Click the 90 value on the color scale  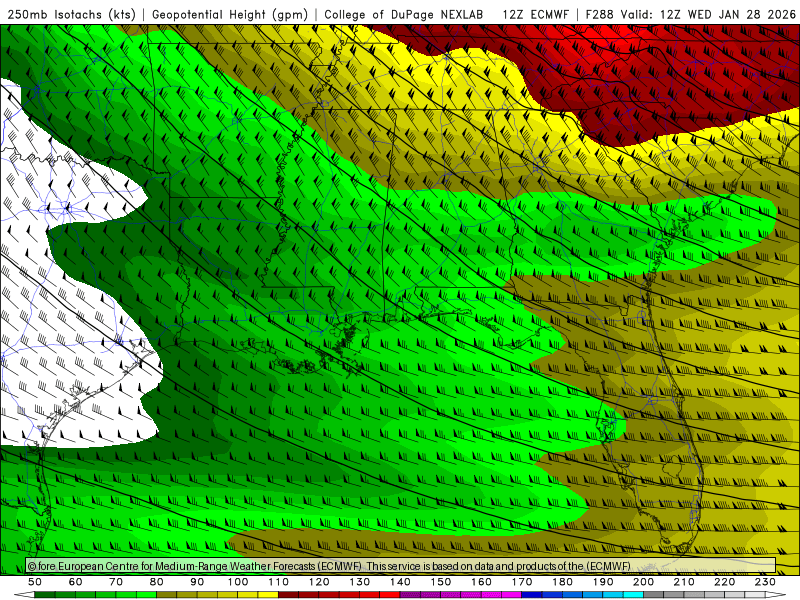coord(197,582)
